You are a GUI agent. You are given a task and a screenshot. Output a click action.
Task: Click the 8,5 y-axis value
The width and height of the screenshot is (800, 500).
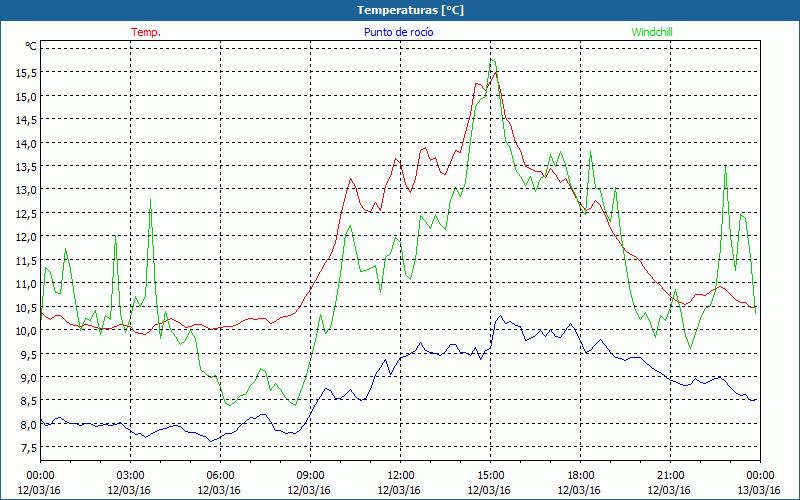pos(28,401)
